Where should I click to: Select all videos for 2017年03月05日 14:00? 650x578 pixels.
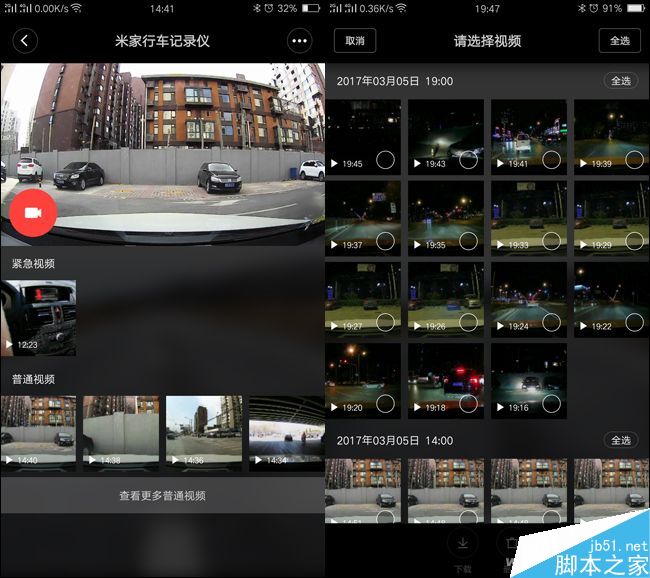coord(621,440)
